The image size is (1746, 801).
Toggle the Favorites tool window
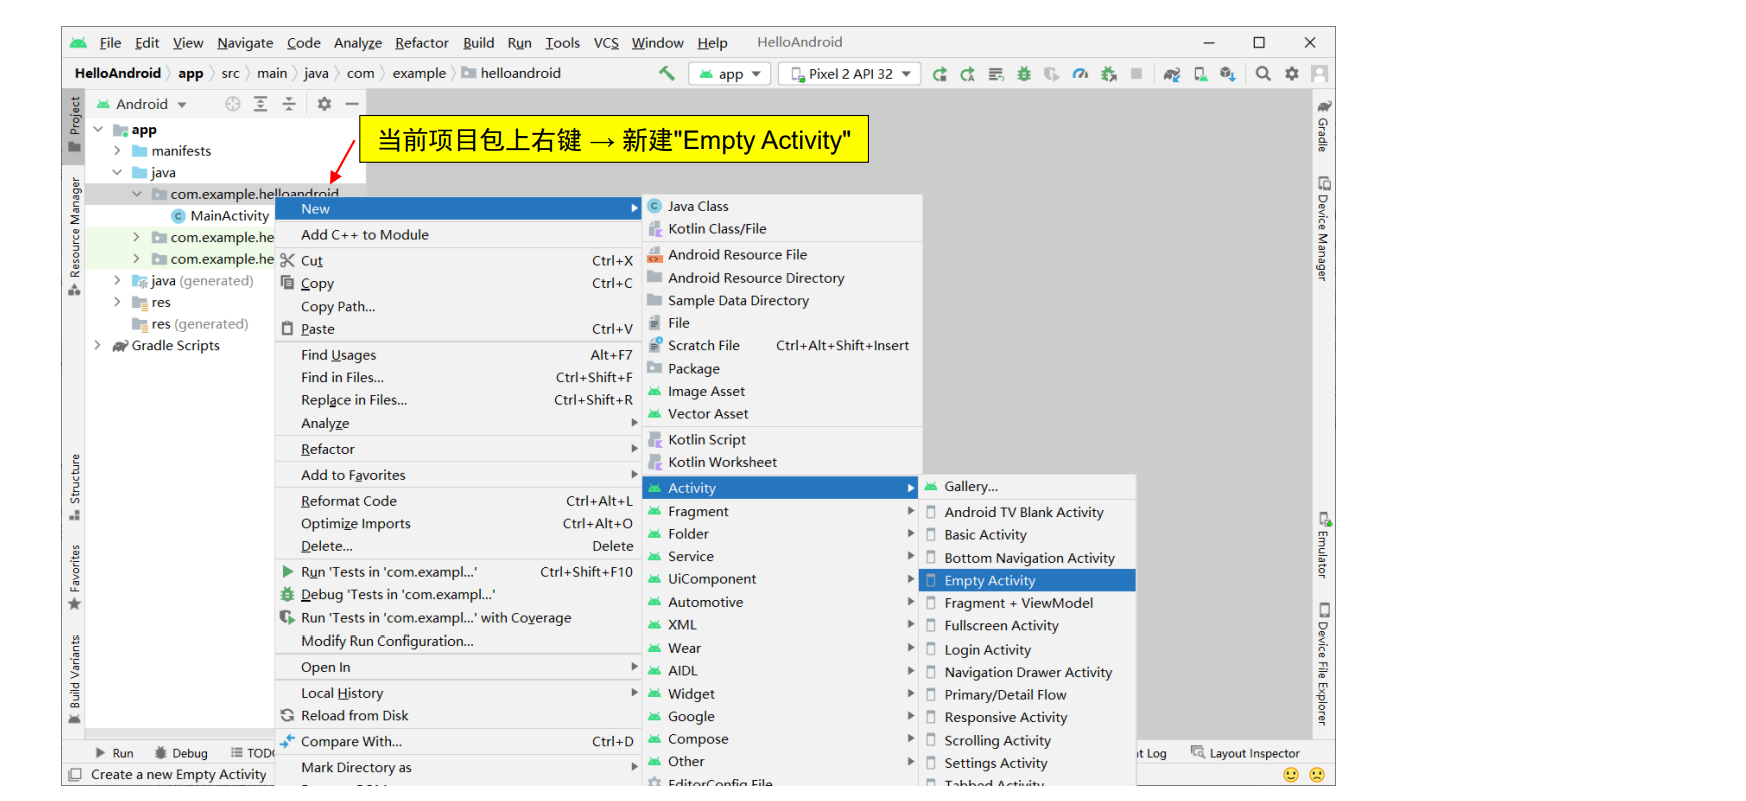pyautogui.click(x=74, y=577)
